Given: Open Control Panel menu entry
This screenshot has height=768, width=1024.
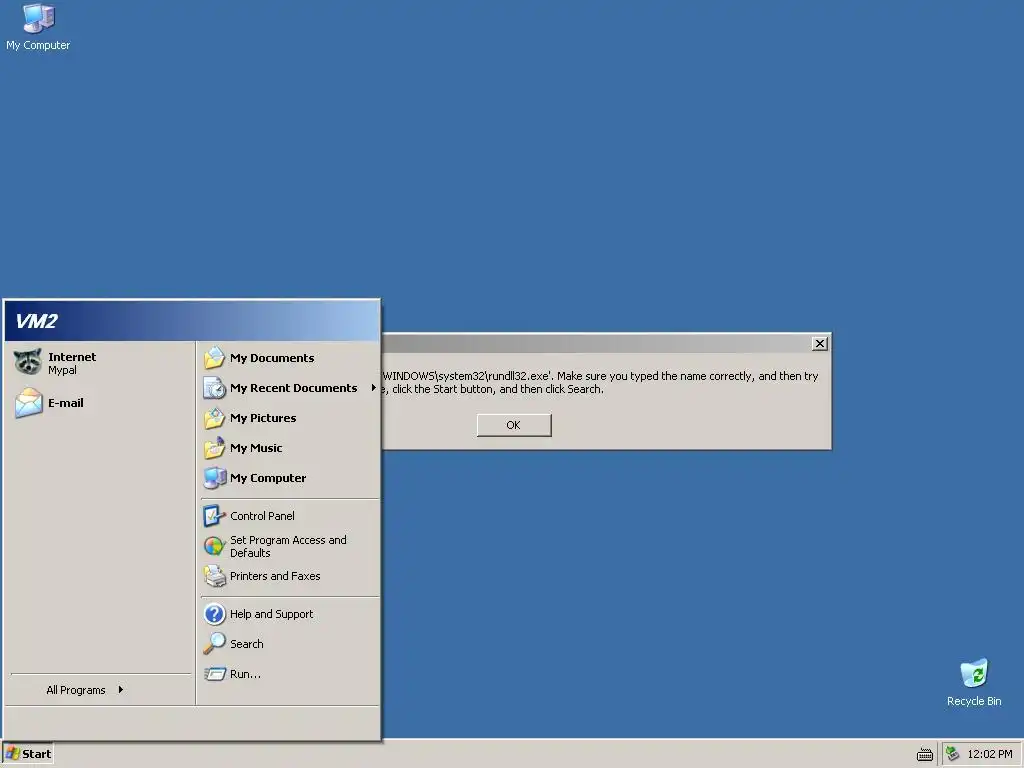Looking at the screenshot, I should click(x=290, y=516).
